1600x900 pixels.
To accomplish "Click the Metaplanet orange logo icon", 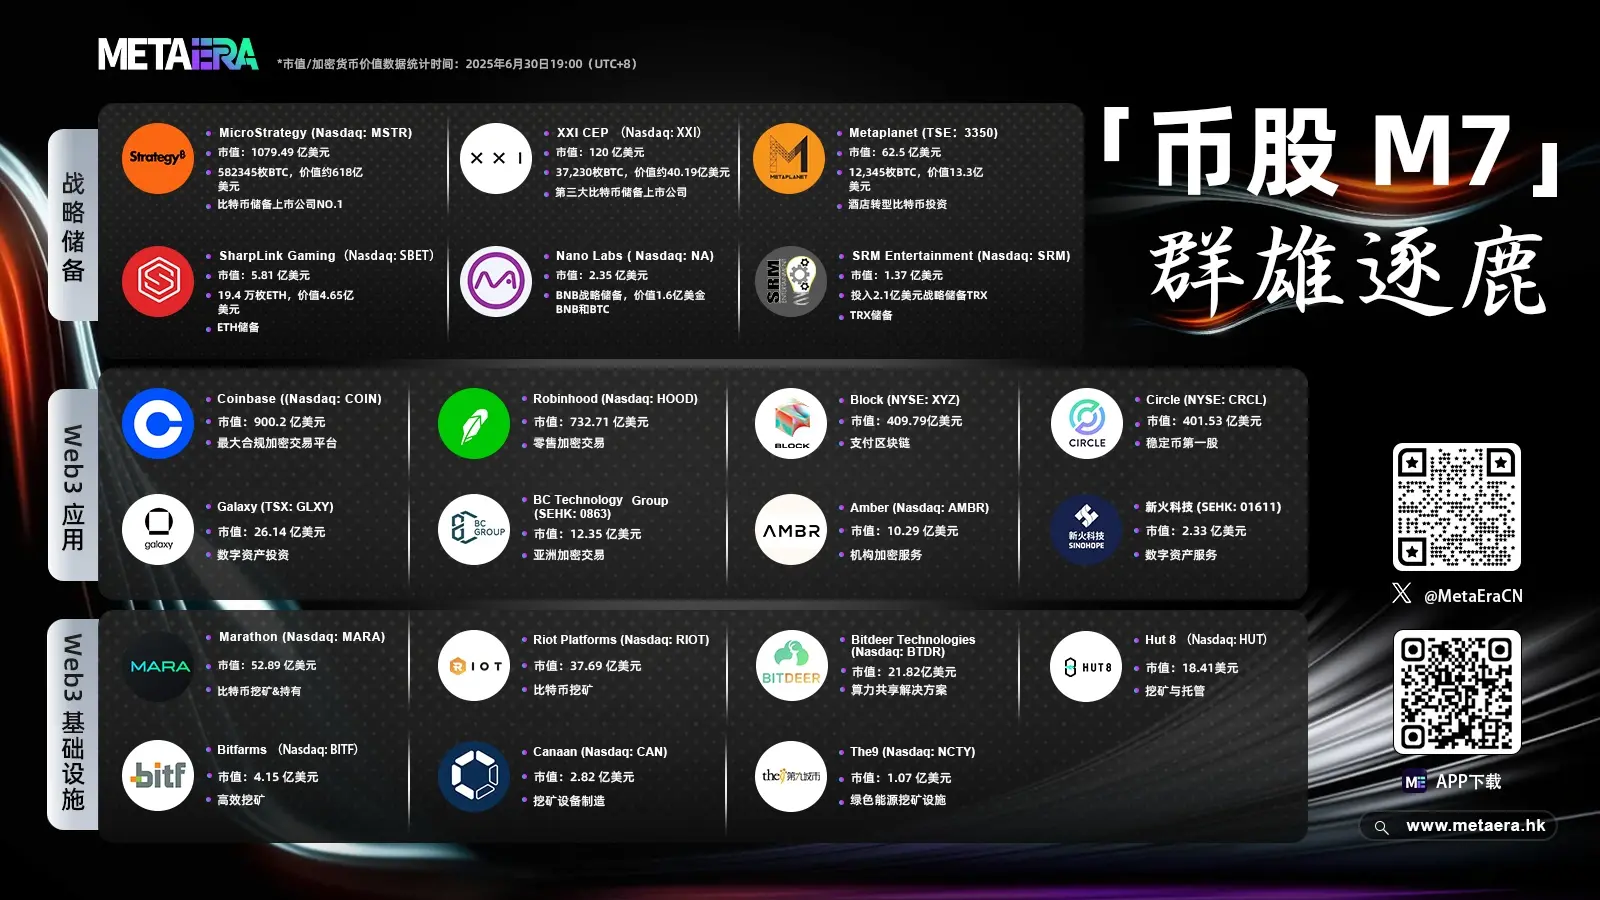I will tap(790, 158).
